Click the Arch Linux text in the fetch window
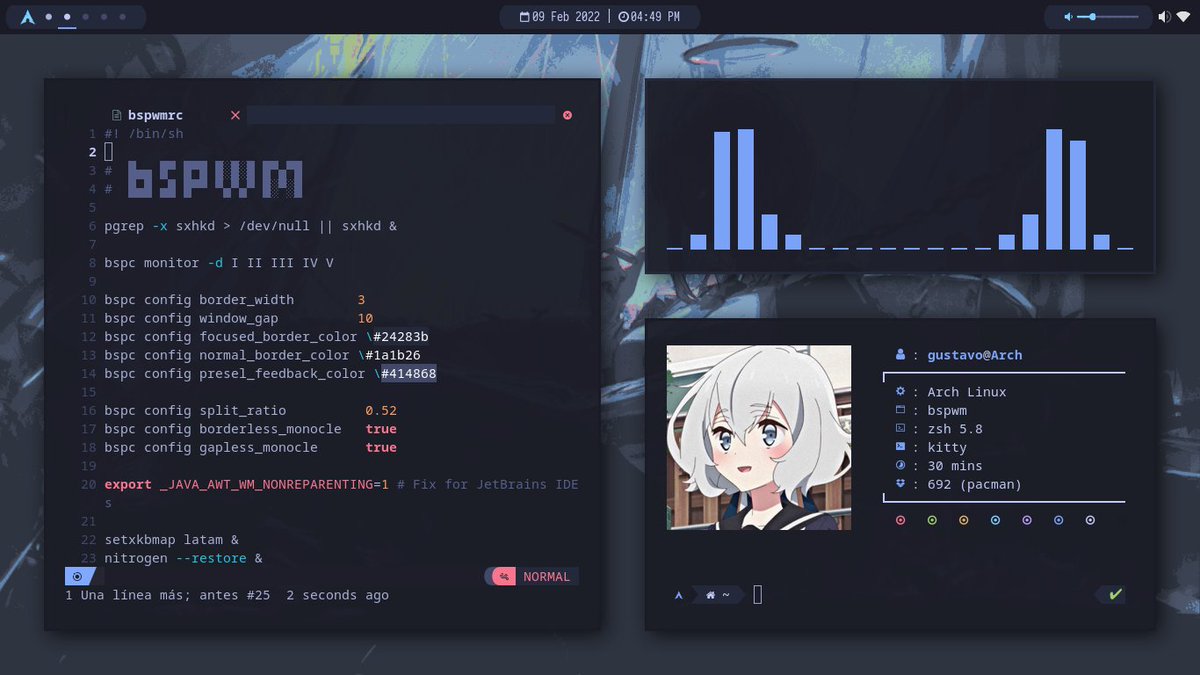 click(967, 392)
